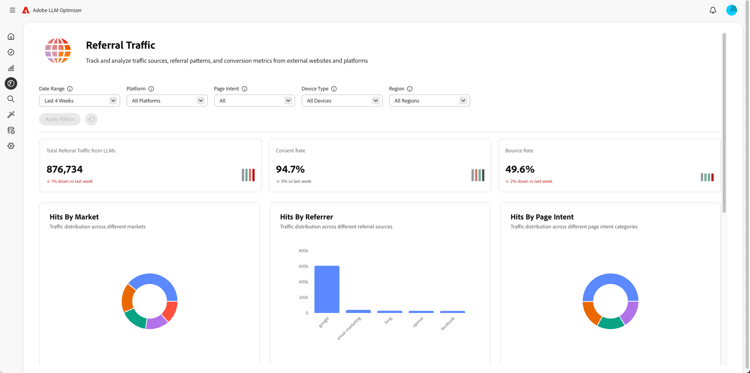Image resolution: width=750 pixels, height=373 pixels.
Task: Click the '0% vs last week' text
Action: click(296, 182)
